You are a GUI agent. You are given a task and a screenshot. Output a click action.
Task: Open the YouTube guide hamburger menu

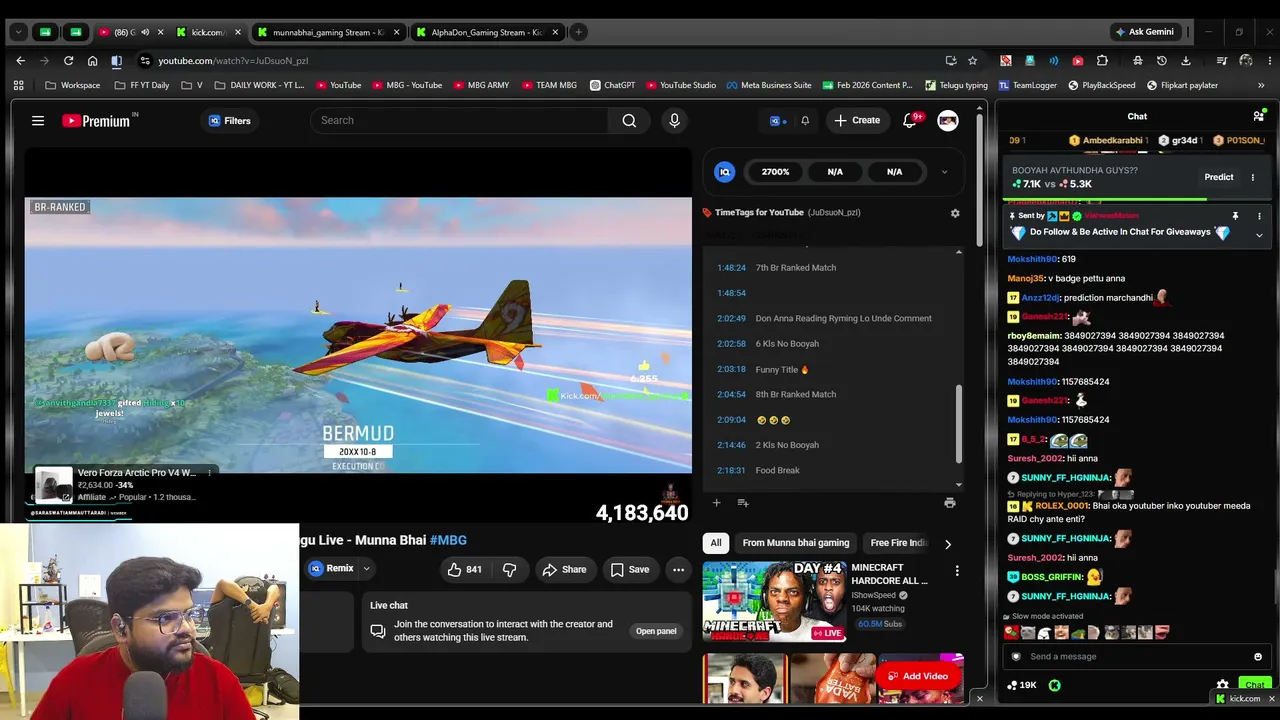[x=38, y=121]
